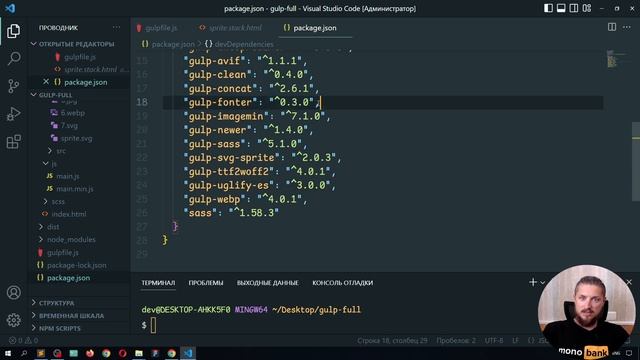Switch to the Debug Console tab
Image resolution: width=640 pixels, height=360 pixels.
tap(342, 282)
